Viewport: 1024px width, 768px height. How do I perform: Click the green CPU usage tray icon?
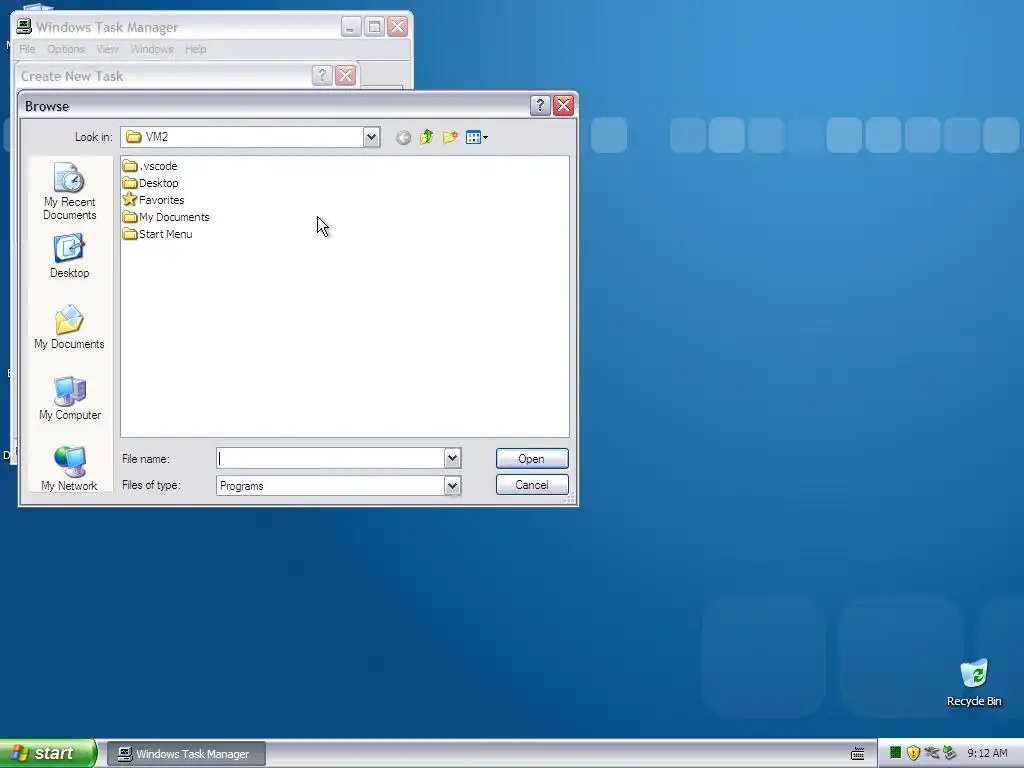coord(895,753)
